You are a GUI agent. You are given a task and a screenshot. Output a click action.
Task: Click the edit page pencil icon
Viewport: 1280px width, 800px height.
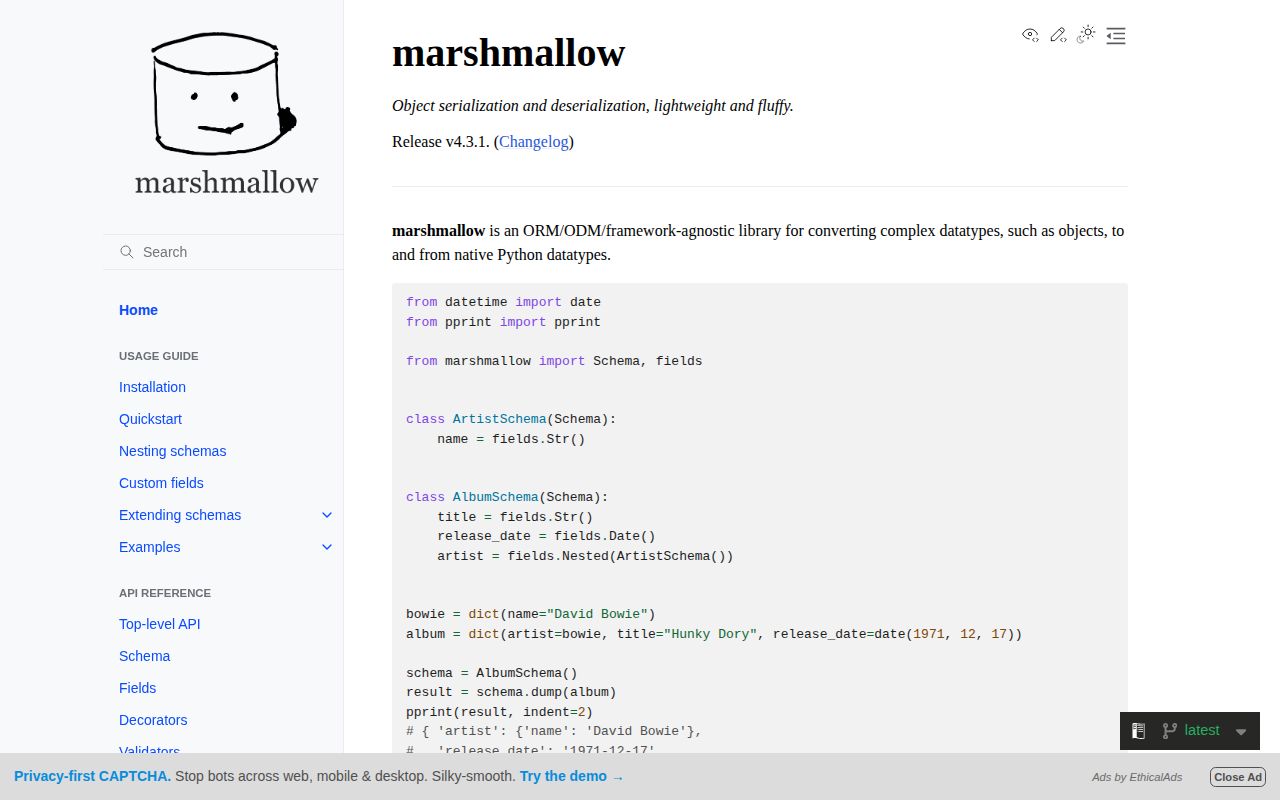point(1058,35)
